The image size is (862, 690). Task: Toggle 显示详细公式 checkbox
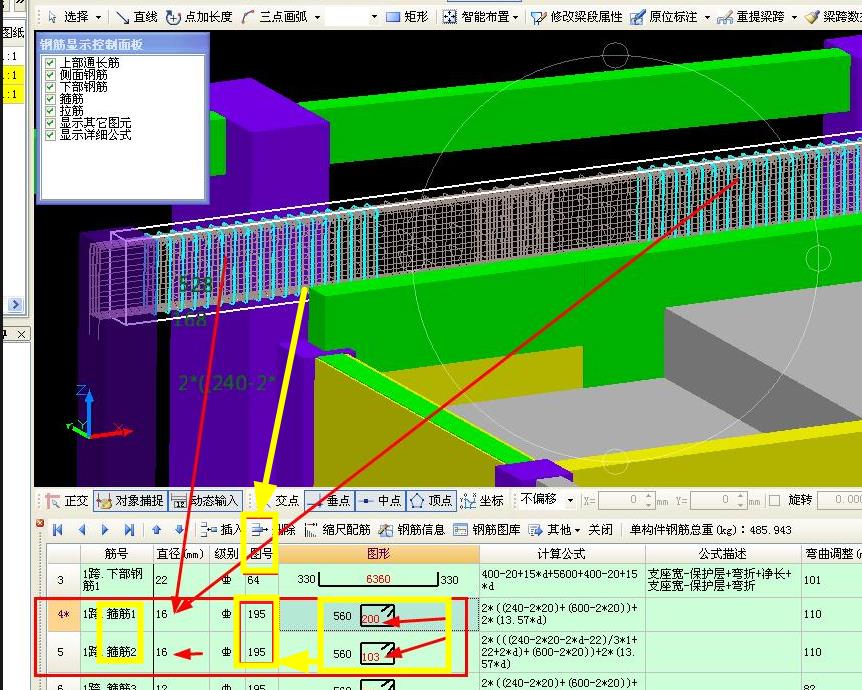pos(50,135)
